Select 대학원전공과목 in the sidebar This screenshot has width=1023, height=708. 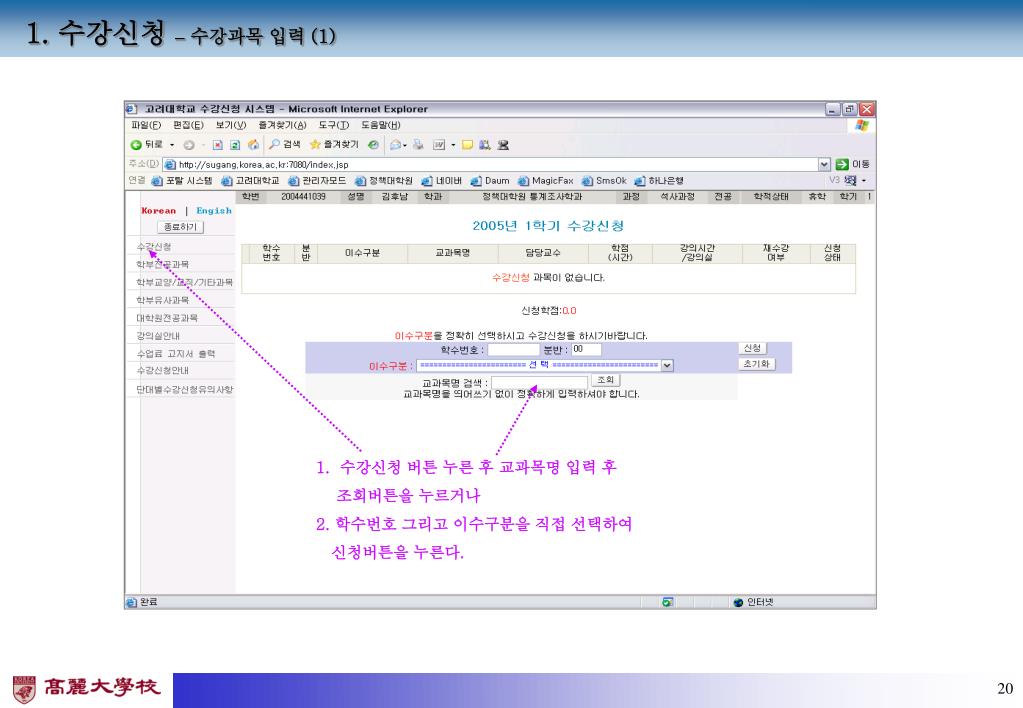pyautogui.click(x=166, y=318)
